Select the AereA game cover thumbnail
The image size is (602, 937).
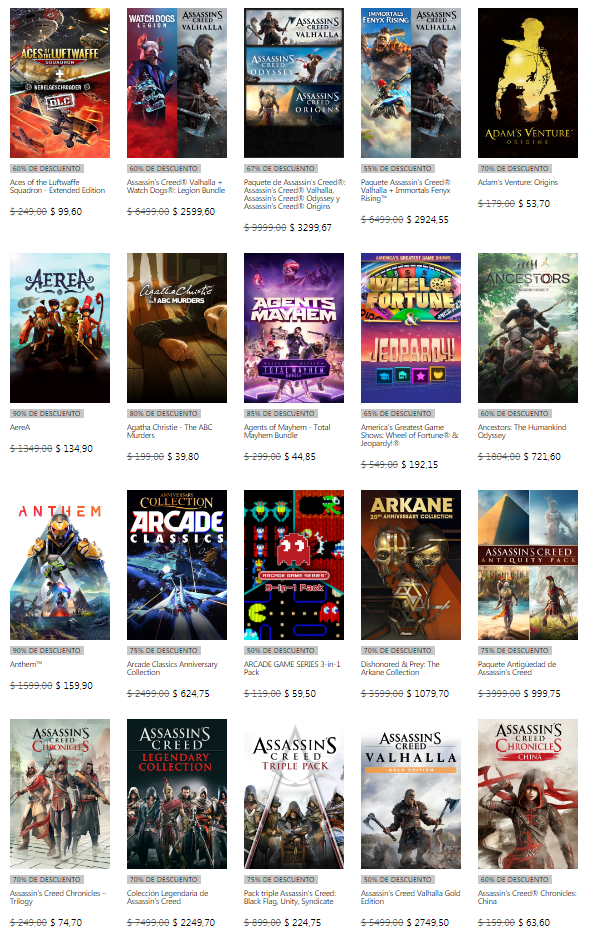click(x=60, y=328)
